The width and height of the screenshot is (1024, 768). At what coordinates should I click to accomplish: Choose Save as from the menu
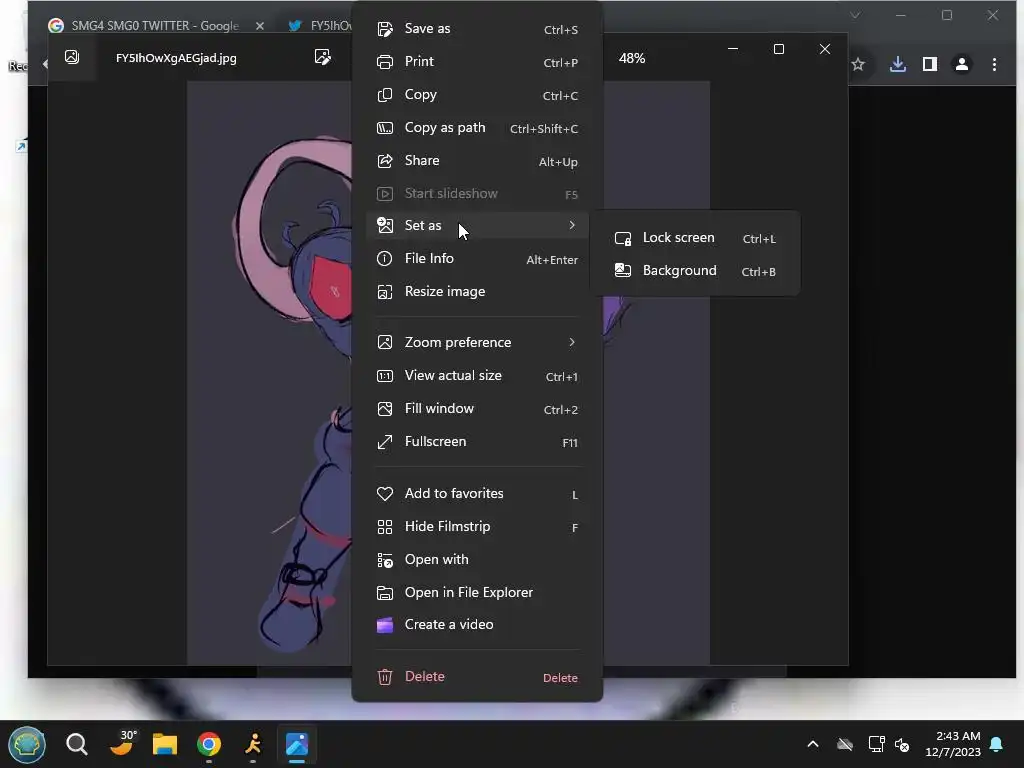click(x=477, y=29)
